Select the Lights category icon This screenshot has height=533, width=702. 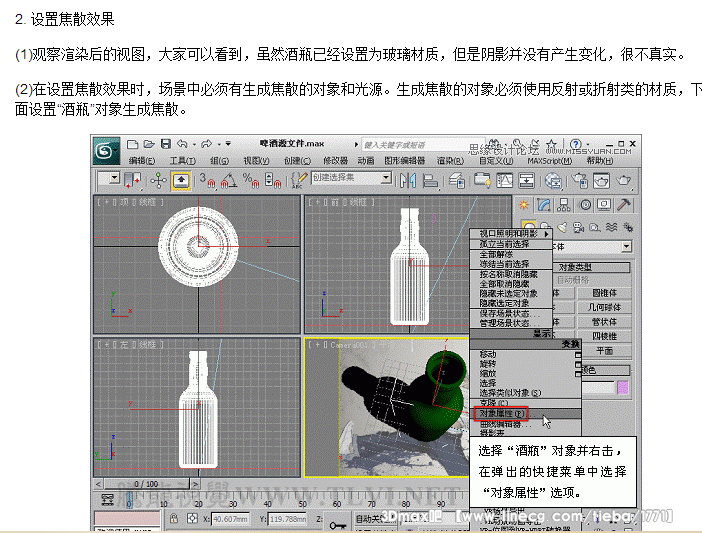[562, 227]
